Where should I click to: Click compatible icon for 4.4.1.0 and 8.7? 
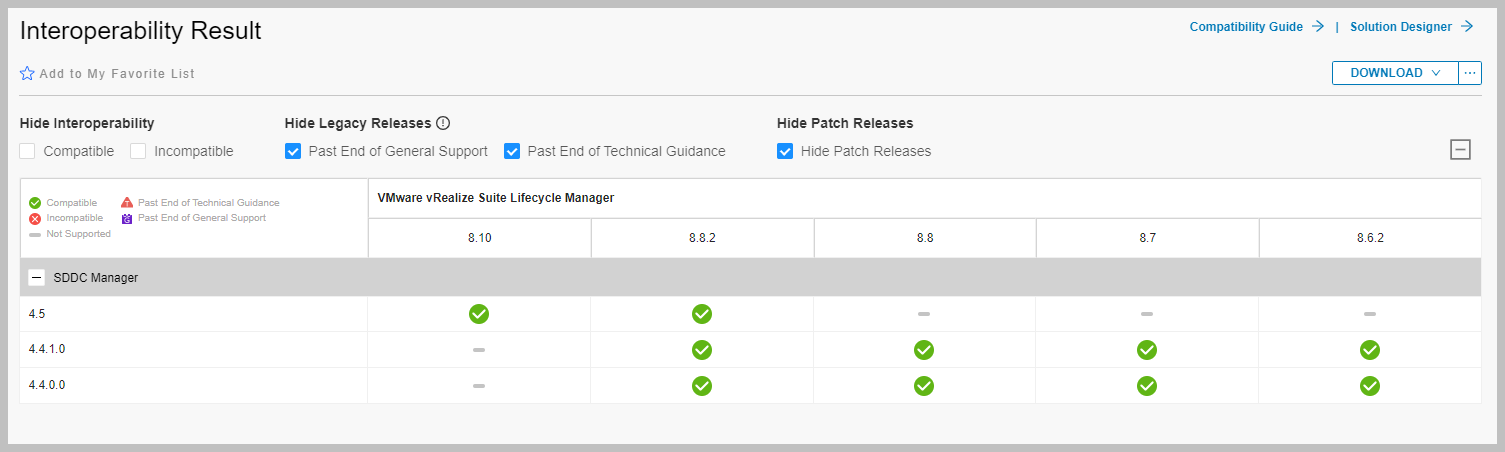tap(1147, 350)
